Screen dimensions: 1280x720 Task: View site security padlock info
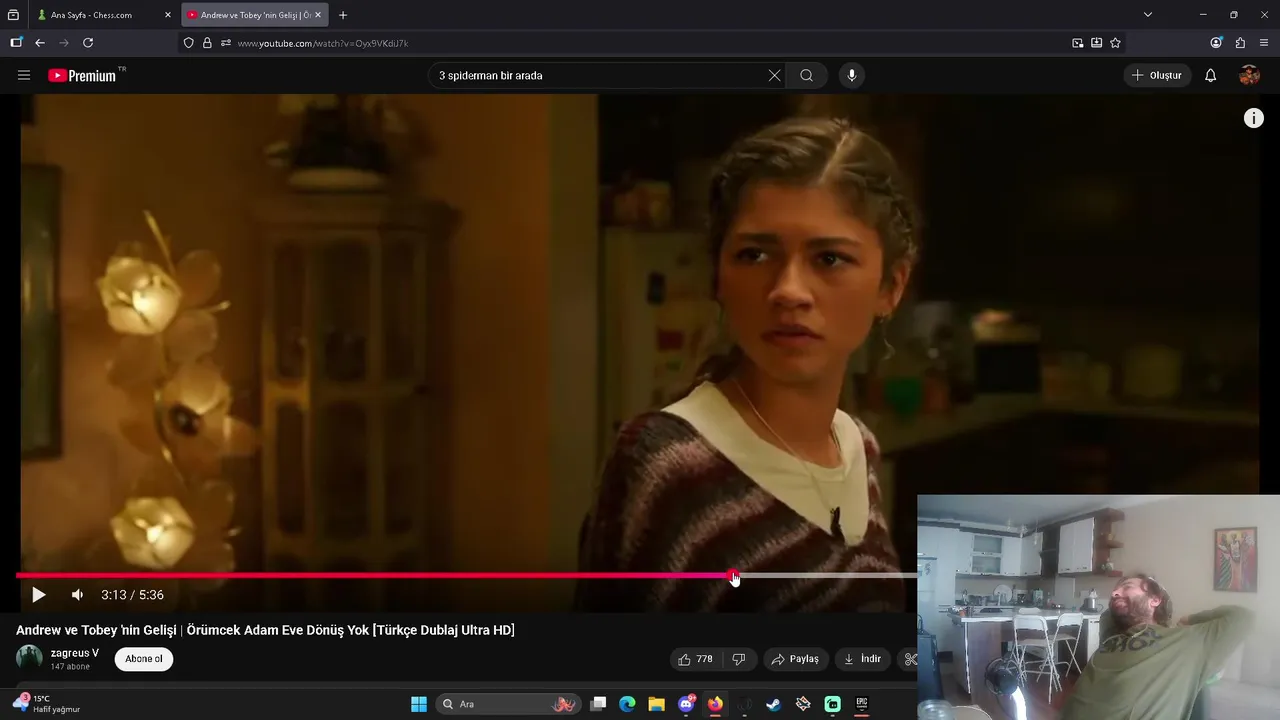(x=207, y=43)
